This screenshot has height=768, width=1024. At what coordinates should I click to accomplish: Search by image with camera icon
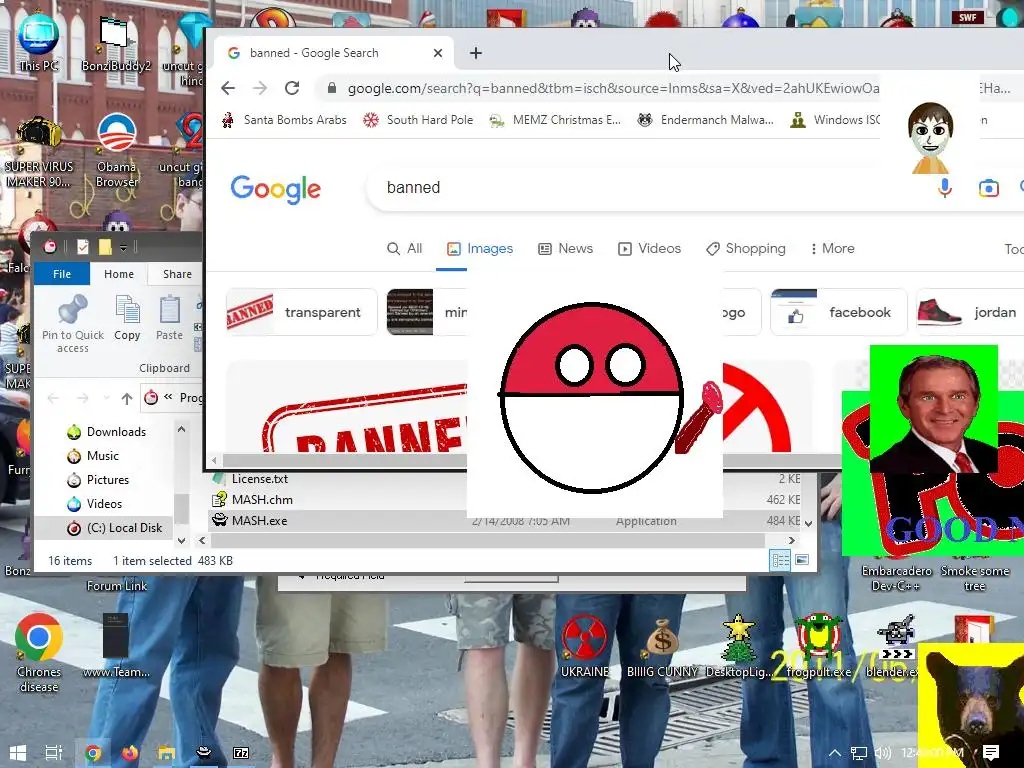989,188
